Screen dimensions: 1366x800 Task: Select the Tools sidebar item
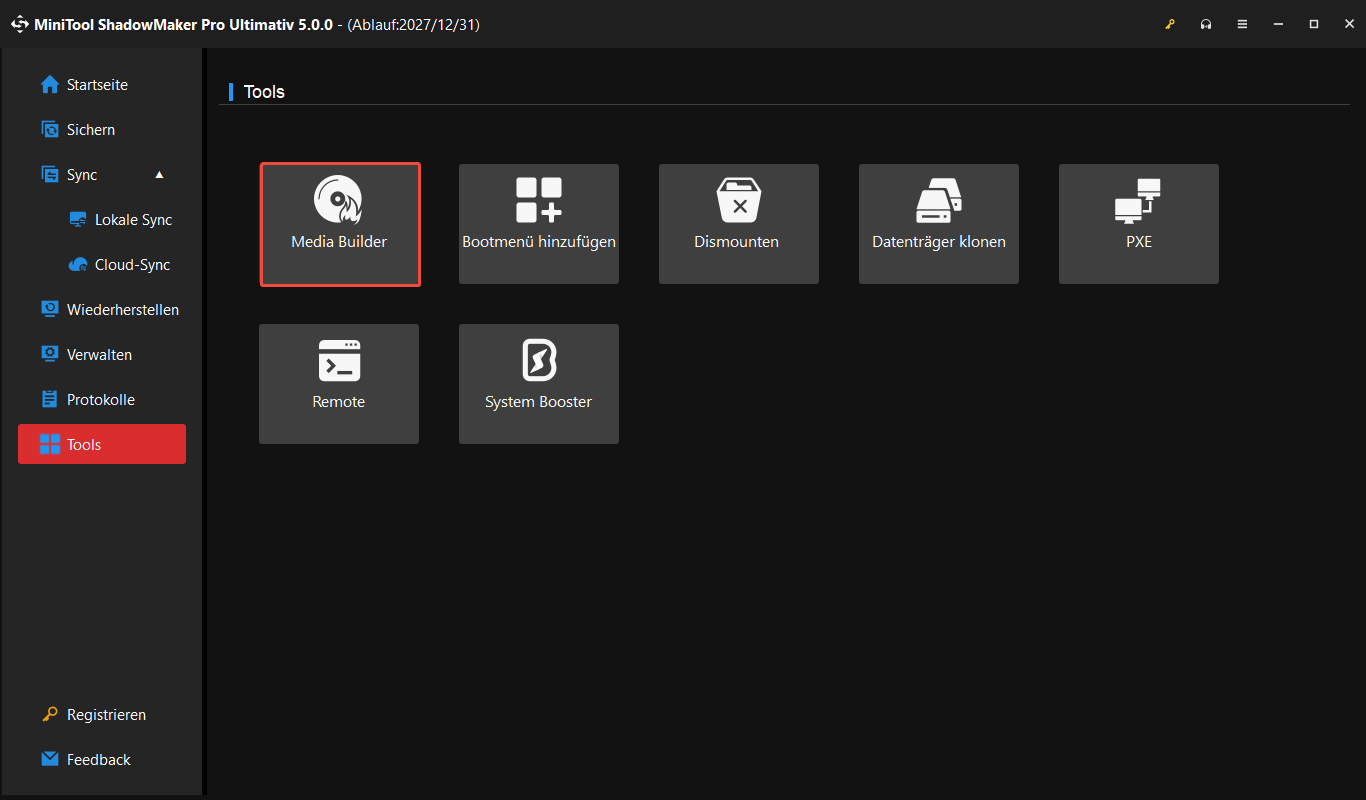pos(102,444)
